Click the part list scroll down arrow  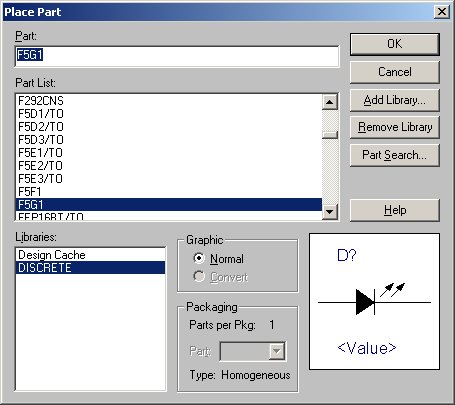click(330, 212)
